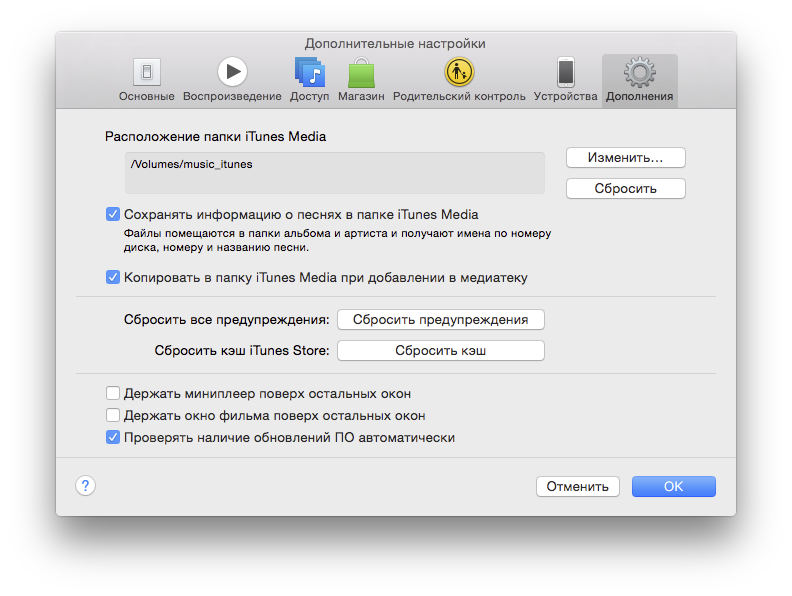
Task: Click the Изменить... button
Action: click(x=625, y=158)
